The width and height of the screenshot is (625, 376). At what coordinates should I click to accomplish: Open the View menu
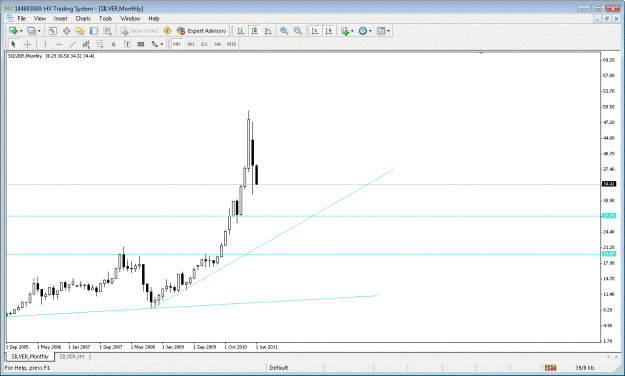(39, 18)
